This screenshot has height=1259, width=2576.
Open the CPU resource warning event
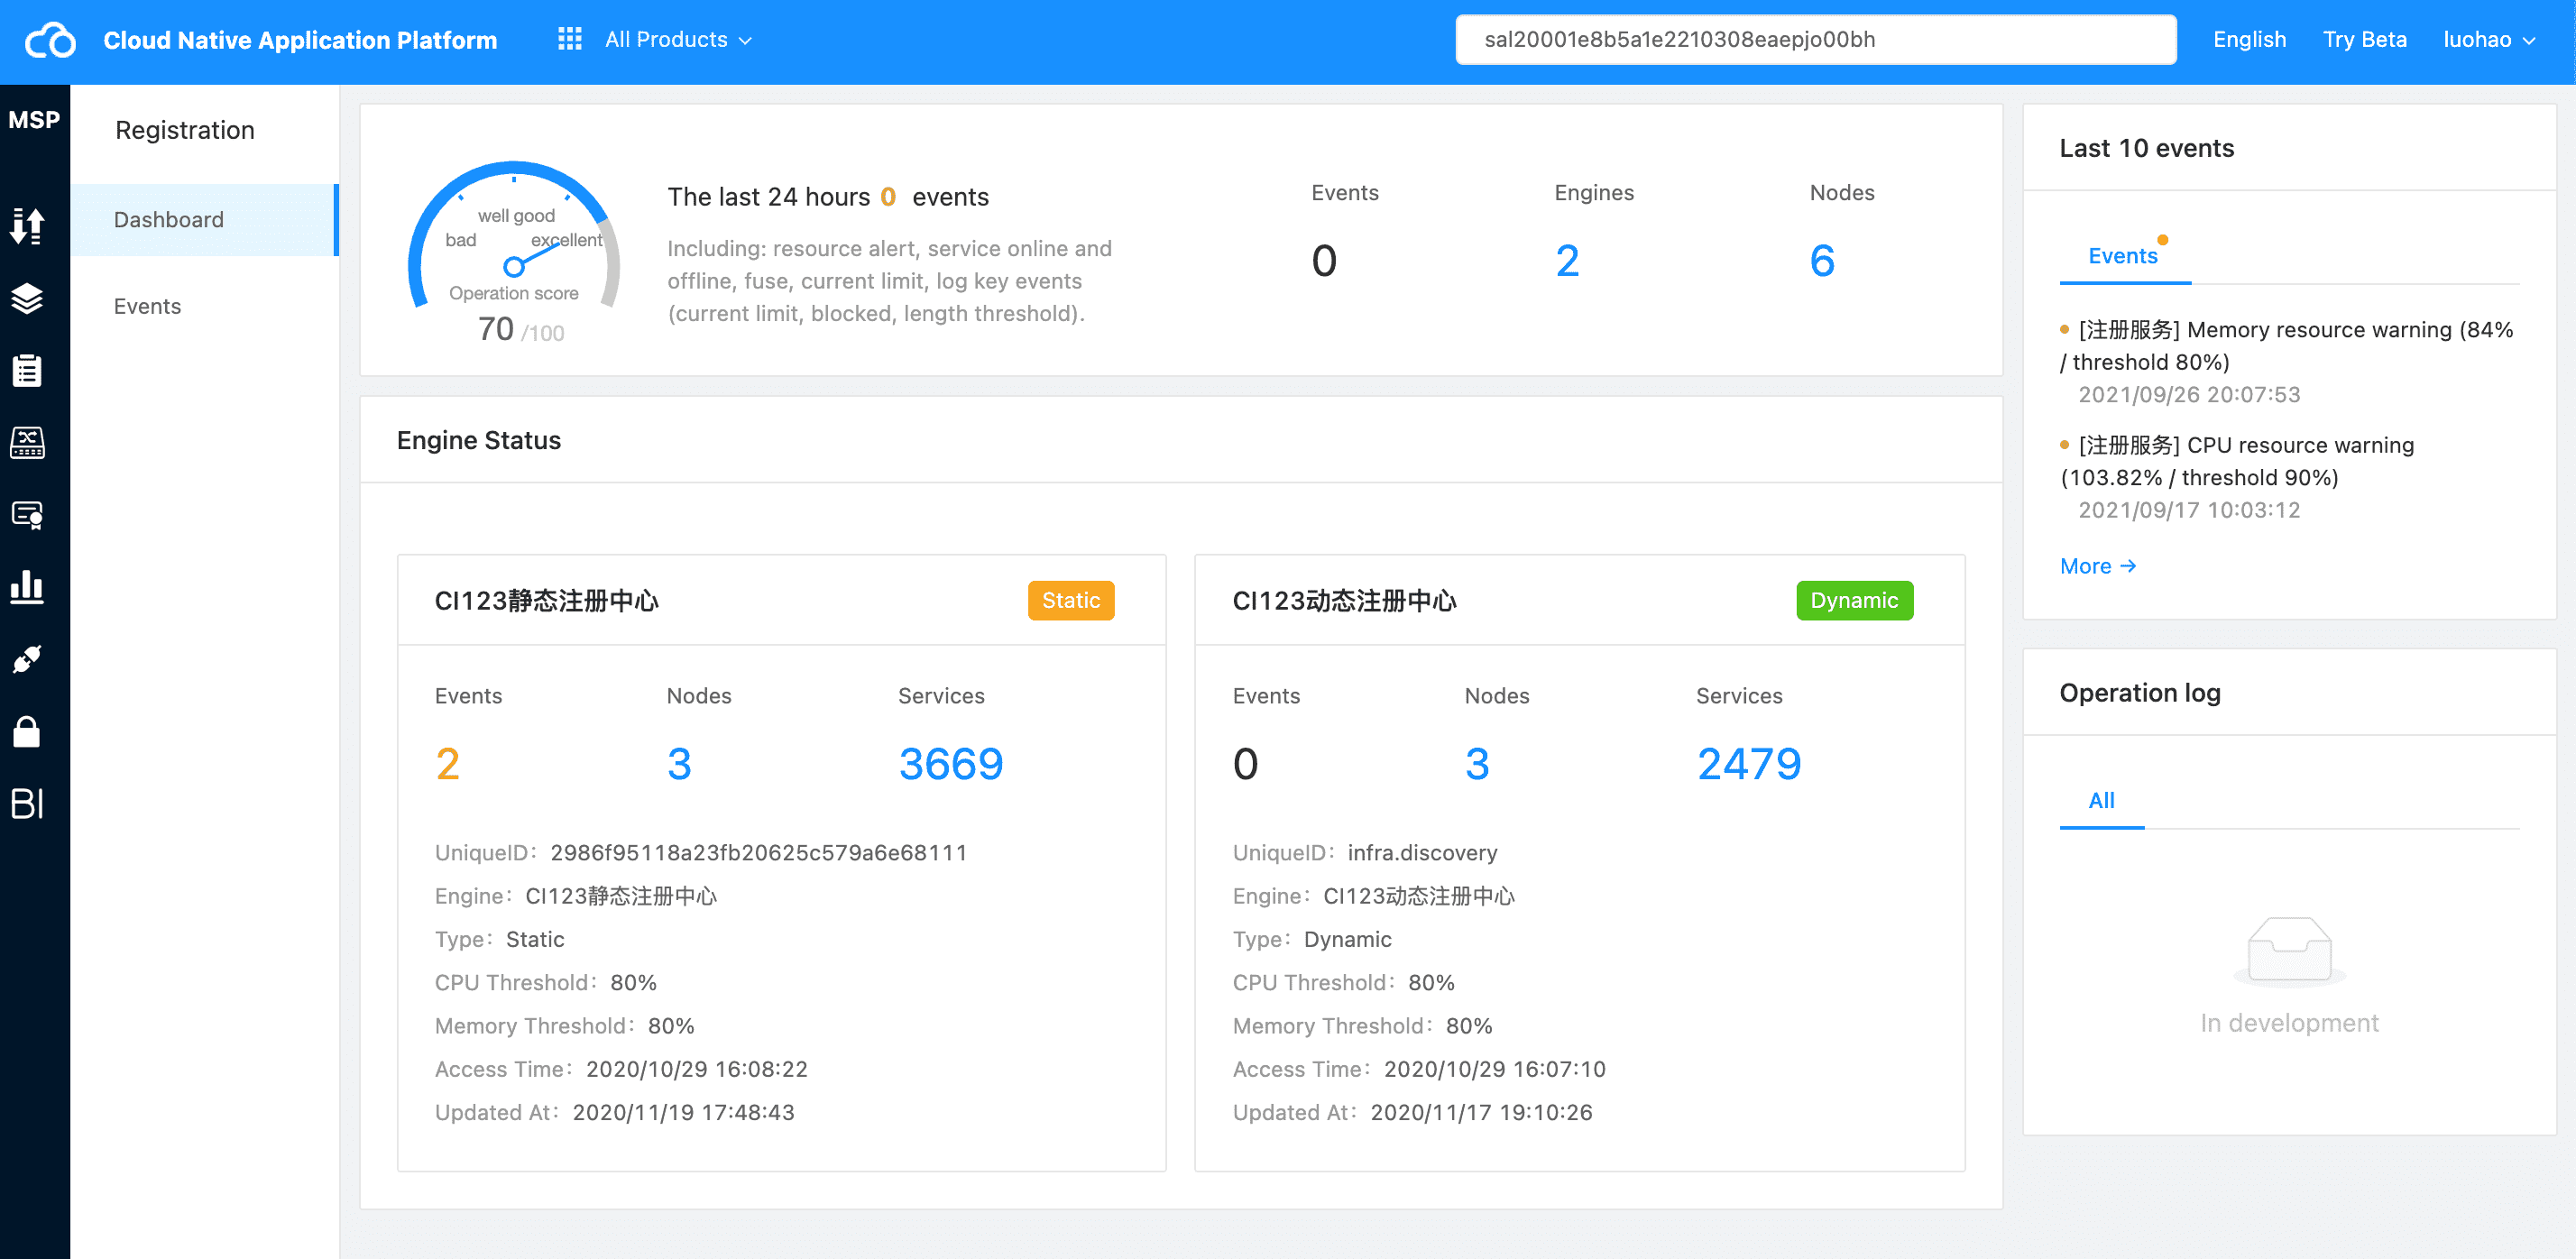pyautogui.click(x=2237, y=461)
